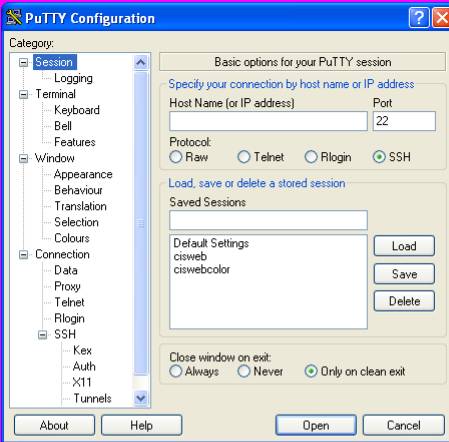Select the ciswebcolor saved session
449x442 pixels.
202,269
